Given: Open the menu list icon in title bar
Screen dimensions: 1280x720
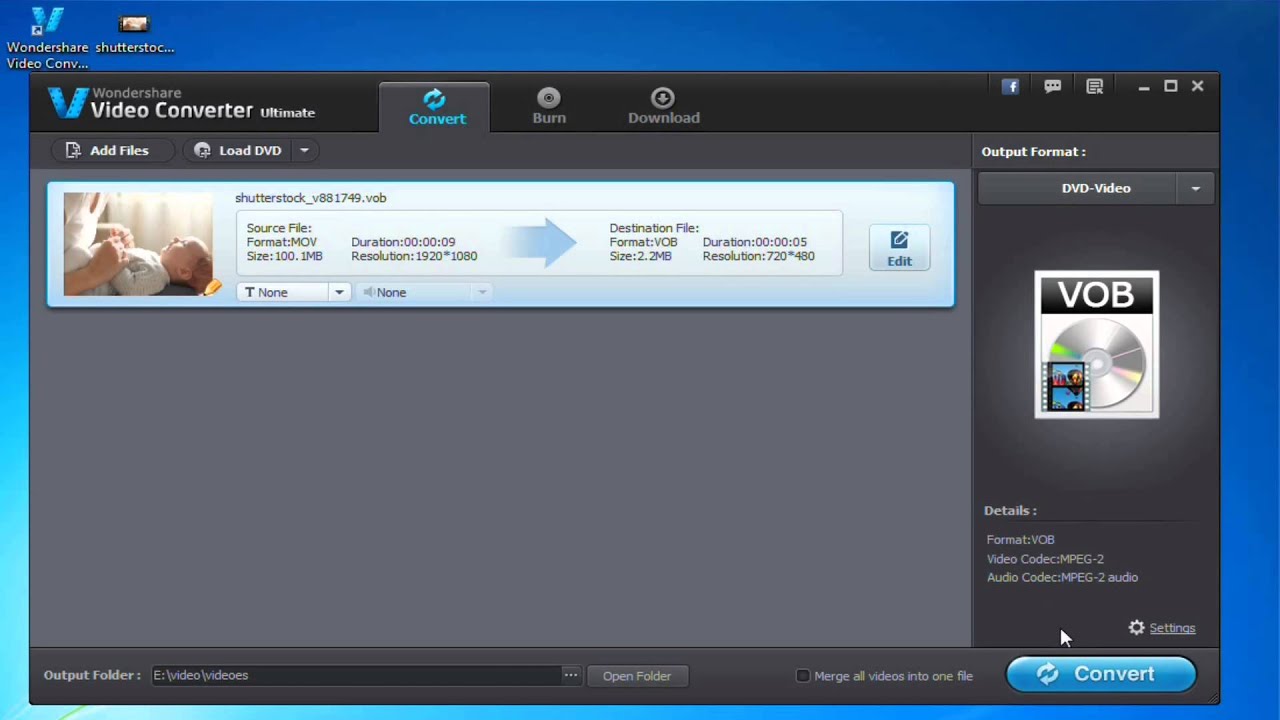Looking at the screenshot, I should (x=1094, y=87).
